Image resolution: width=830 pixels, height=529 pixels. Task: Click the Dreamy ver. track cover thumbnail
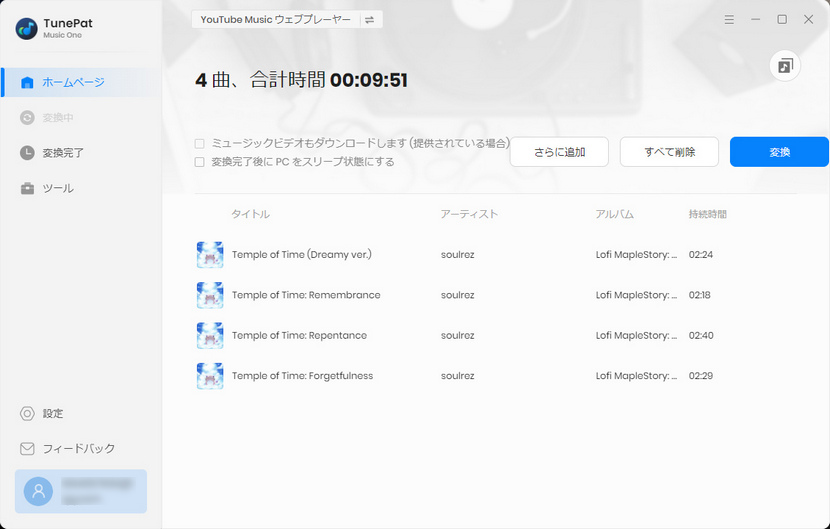(210, 255)
